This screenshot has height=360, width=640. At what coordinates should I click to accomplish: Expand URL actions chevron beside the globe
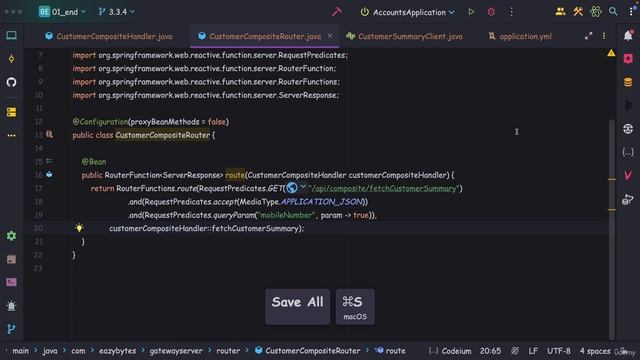tap(303, 187)
